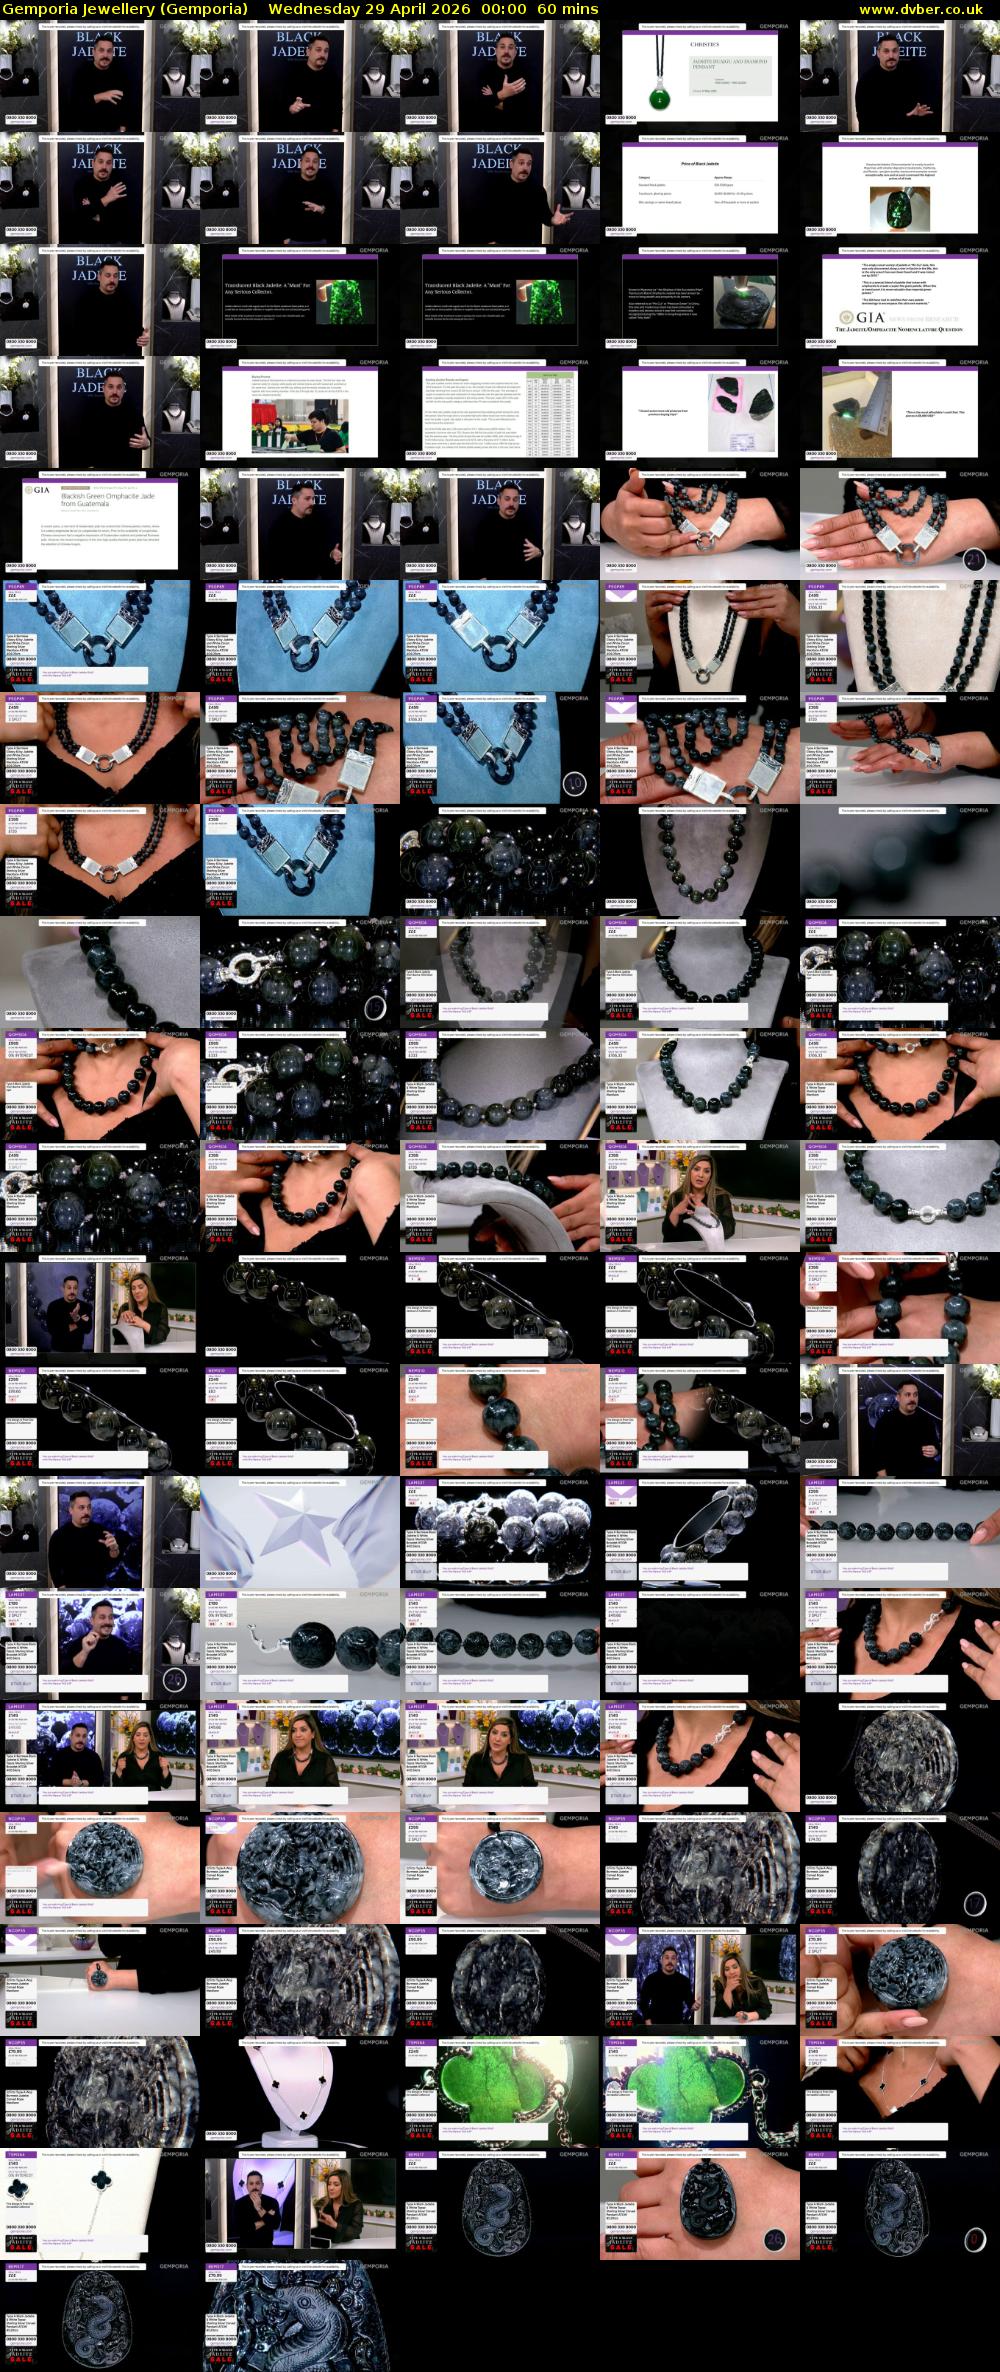Screen dimensions: 1000x2372
Task: Select necklace-in-hands thumbnail with '21' countdown badge
Action: click(x=900, y=524)
